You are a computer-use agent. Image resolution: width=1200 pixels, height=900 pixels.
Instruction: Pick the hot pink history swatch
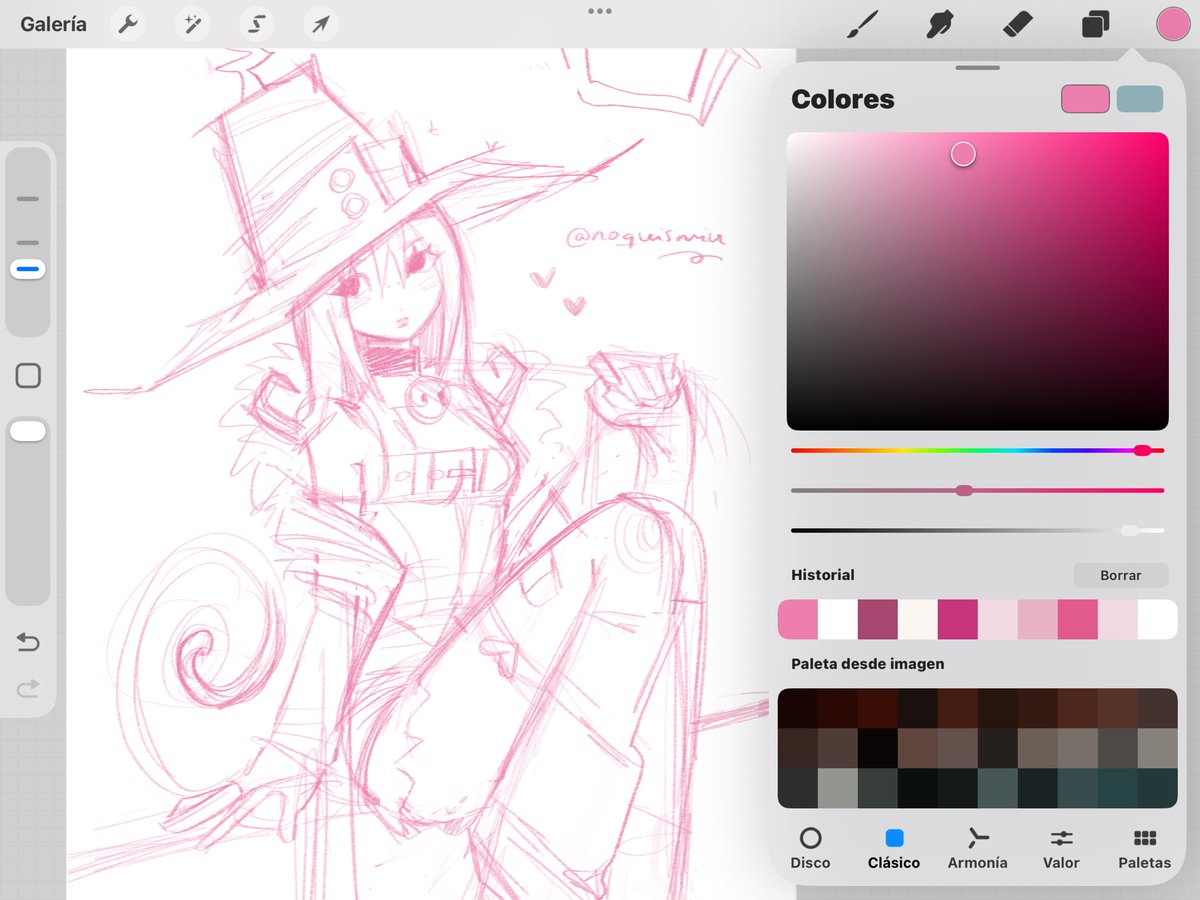[x=1078, y=619]
